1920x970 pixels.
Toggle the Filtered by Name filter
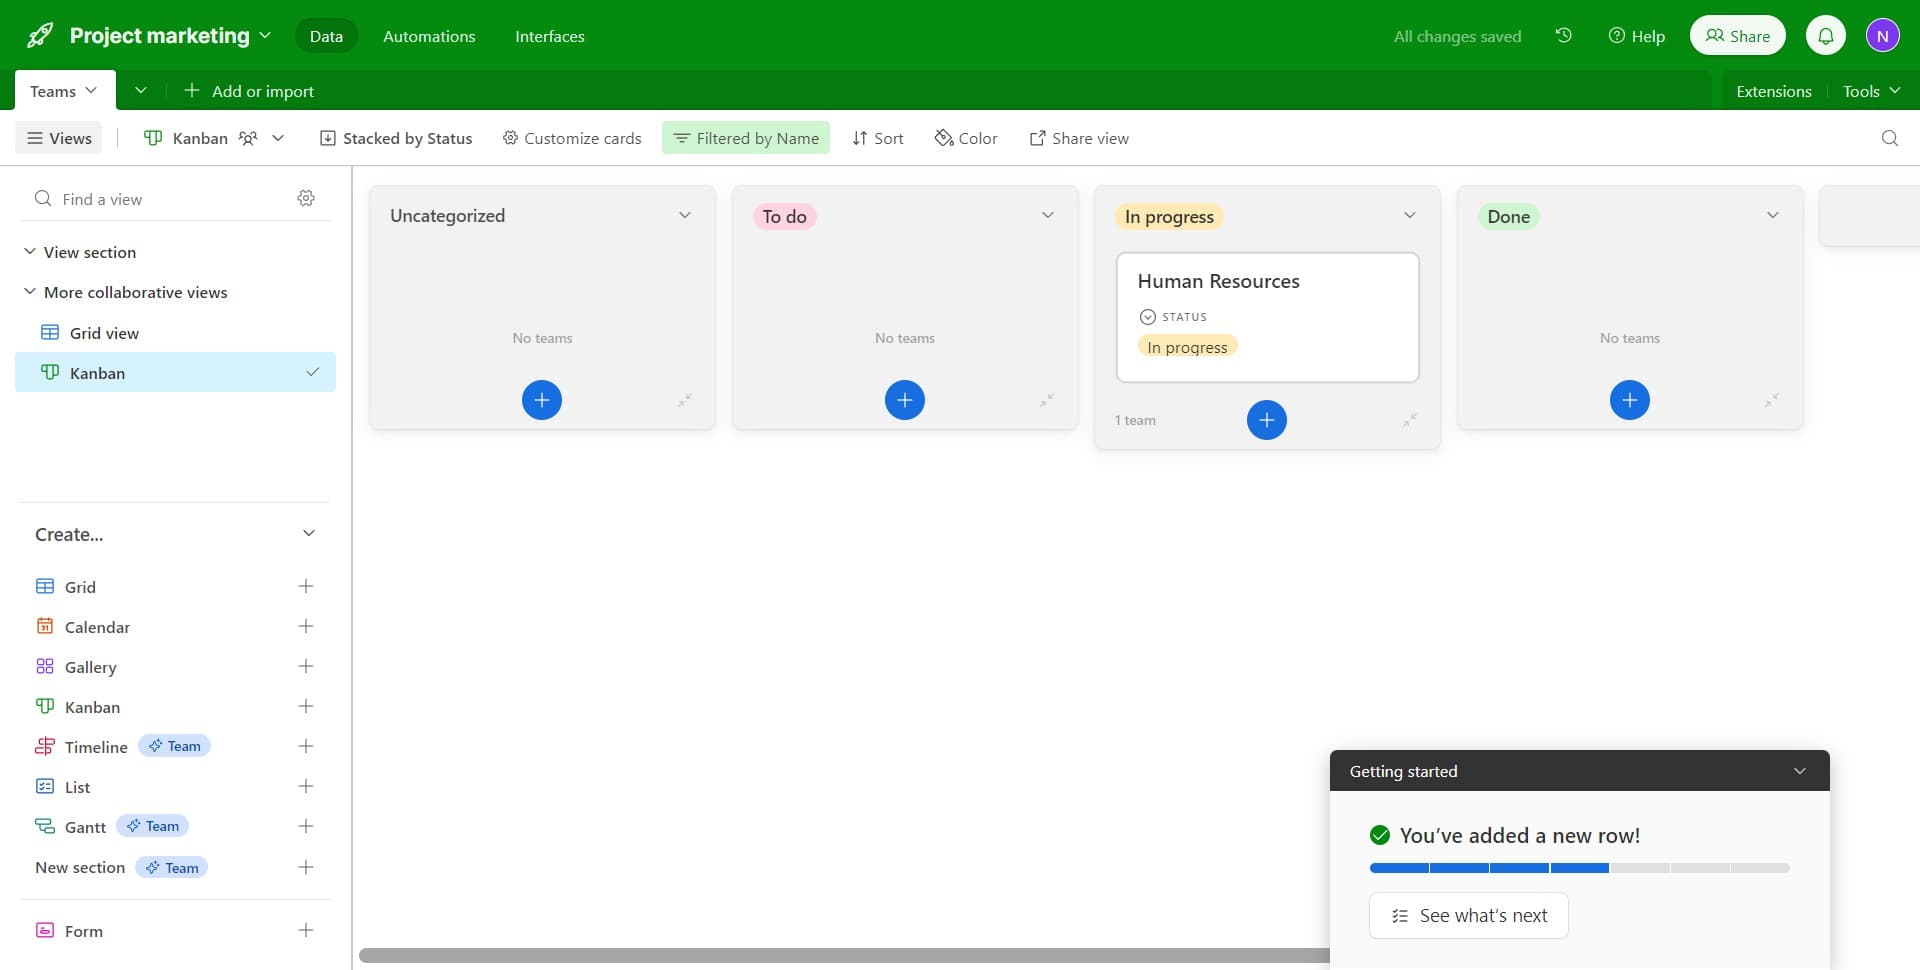click(746, 138)
